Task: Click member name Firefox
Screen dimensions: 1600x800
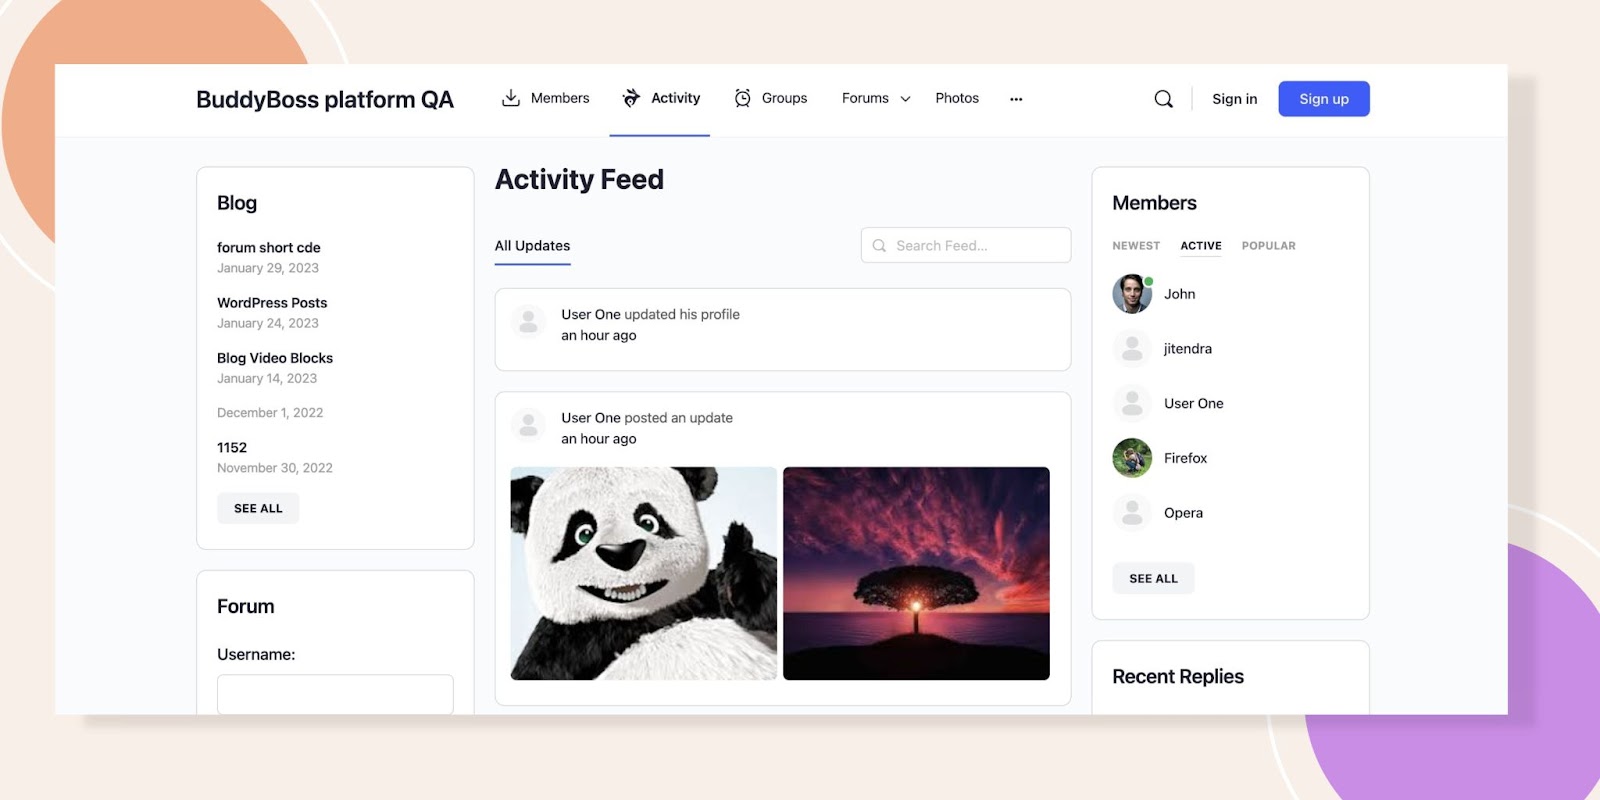Action: (x=1186, y=458)
